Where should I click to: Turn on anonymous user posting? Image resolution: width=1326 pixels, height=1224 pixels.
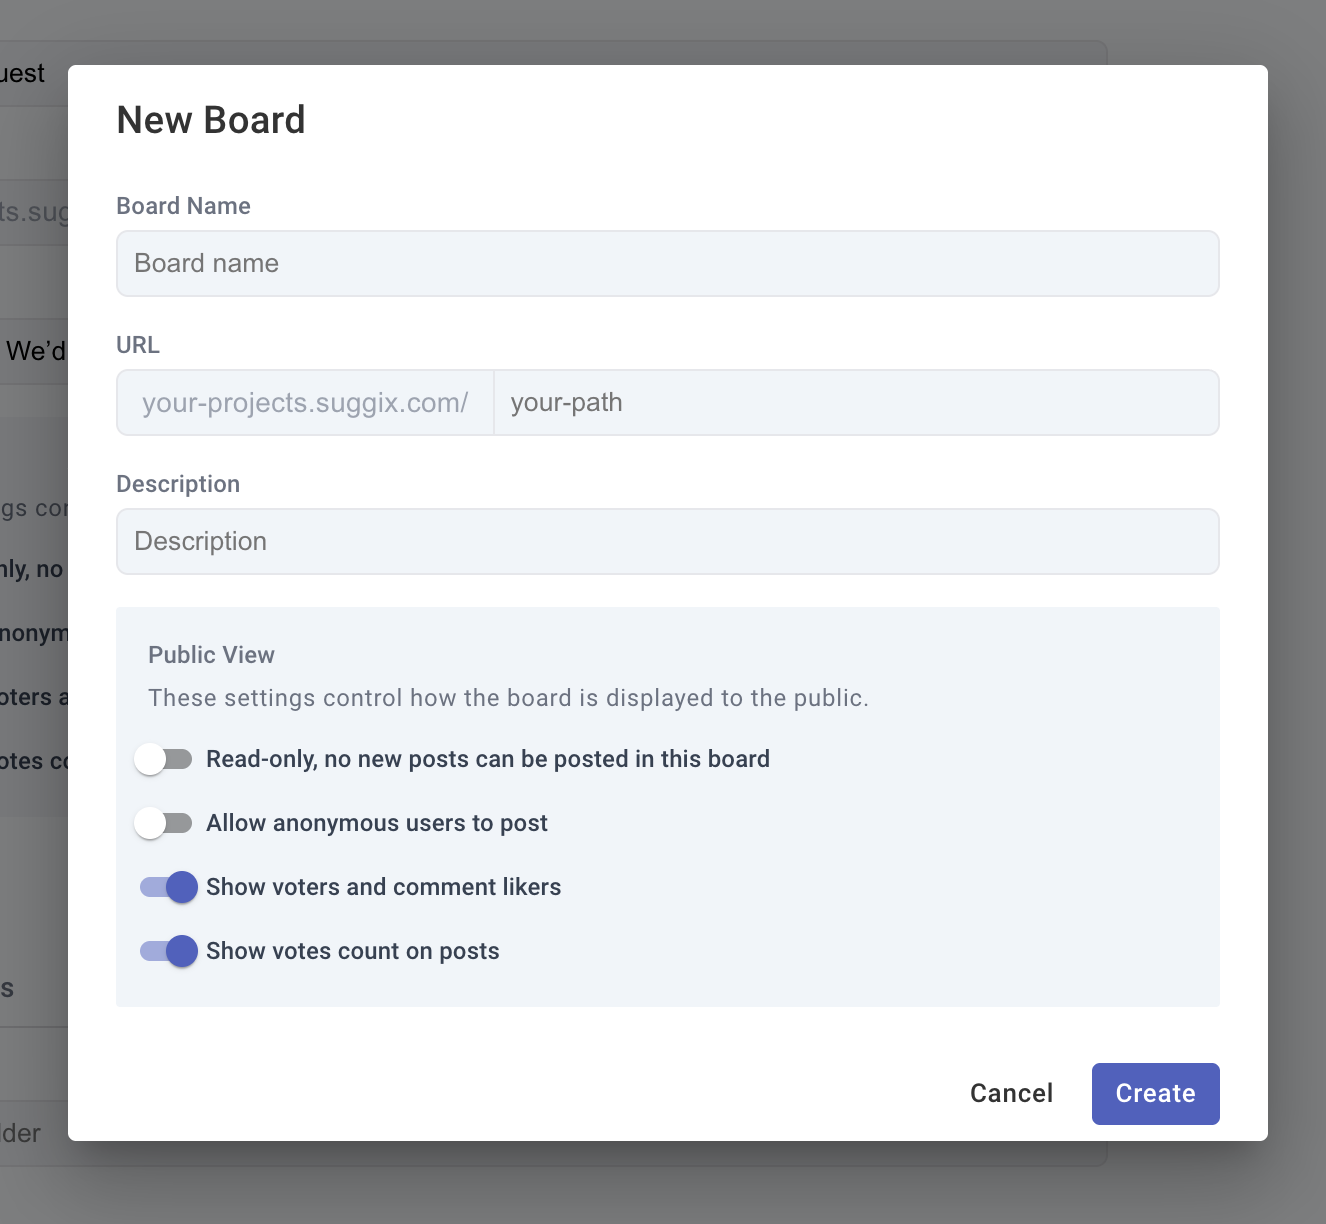pos(164,823)
